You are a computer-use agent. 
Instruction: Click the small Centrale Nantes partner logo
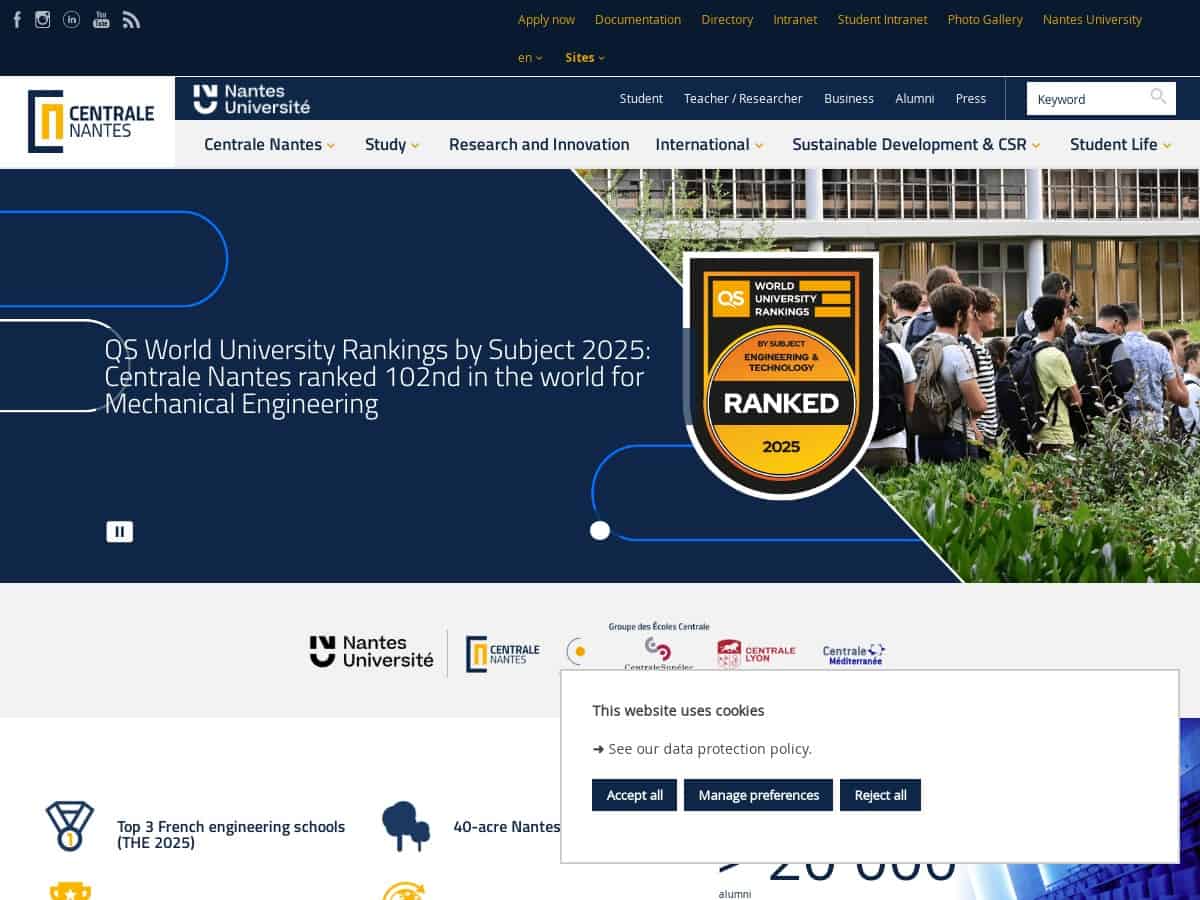pyautogui.click(x=502, y=654)
